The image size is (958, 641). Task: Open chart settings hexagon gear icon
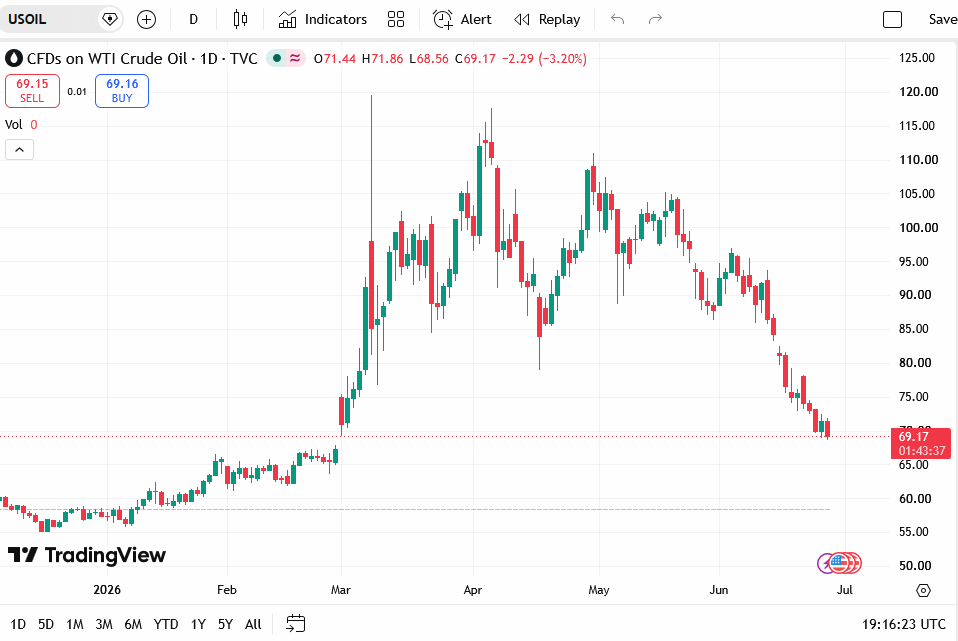[923, 590]
